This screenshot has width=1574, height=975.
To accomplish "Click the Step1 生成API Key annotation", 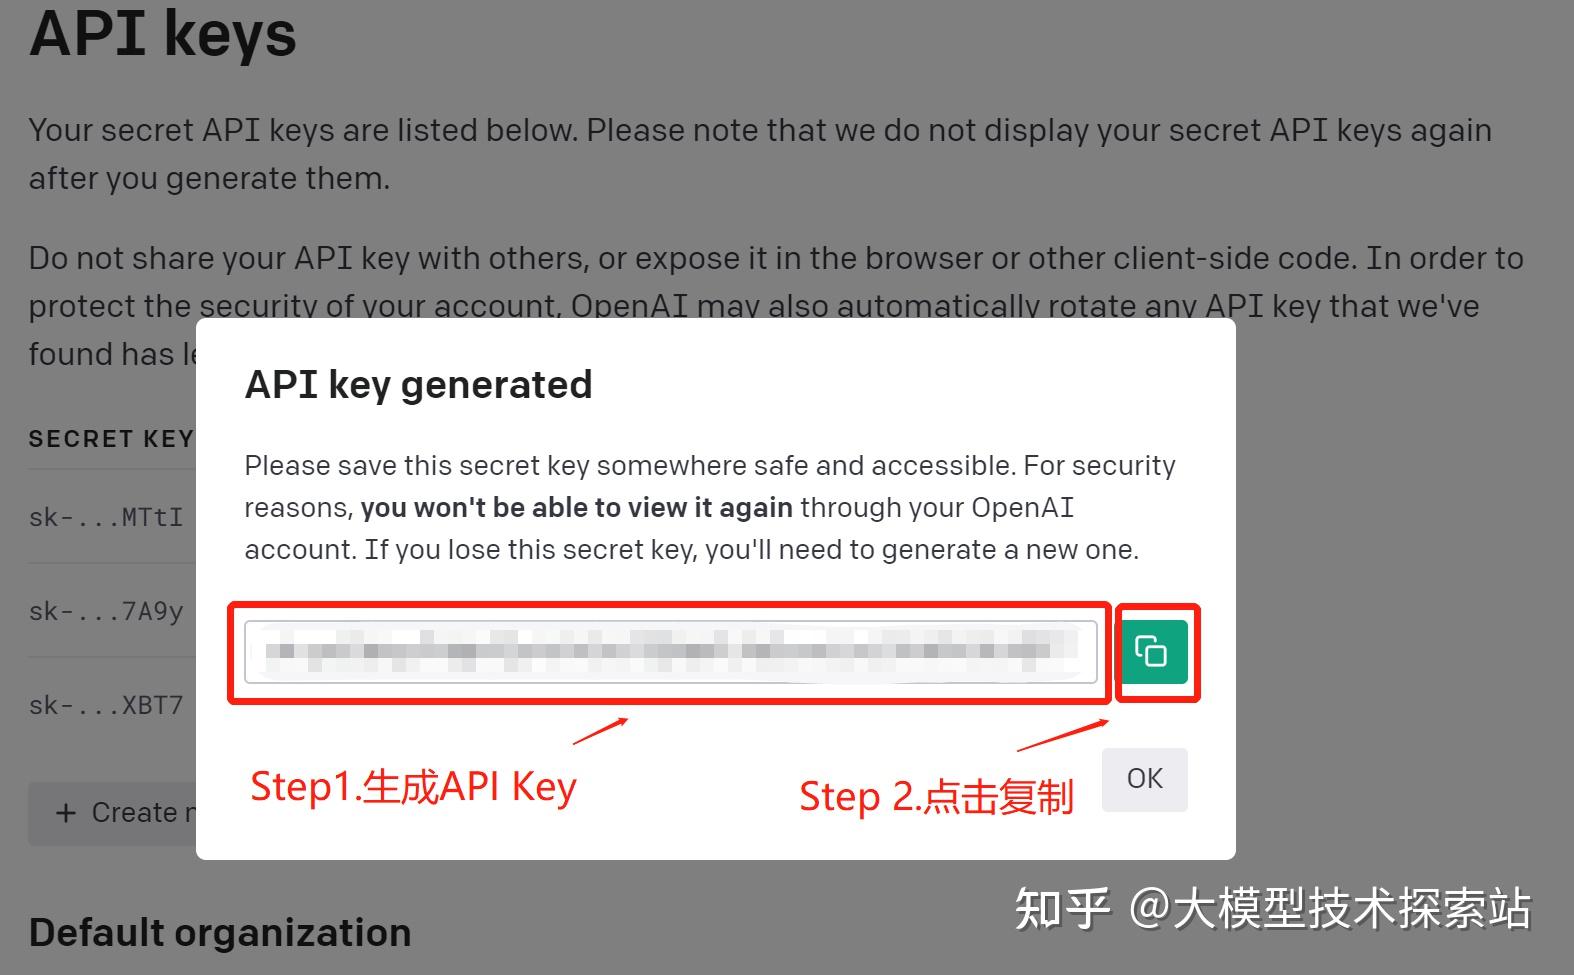I will click(413, 787).
